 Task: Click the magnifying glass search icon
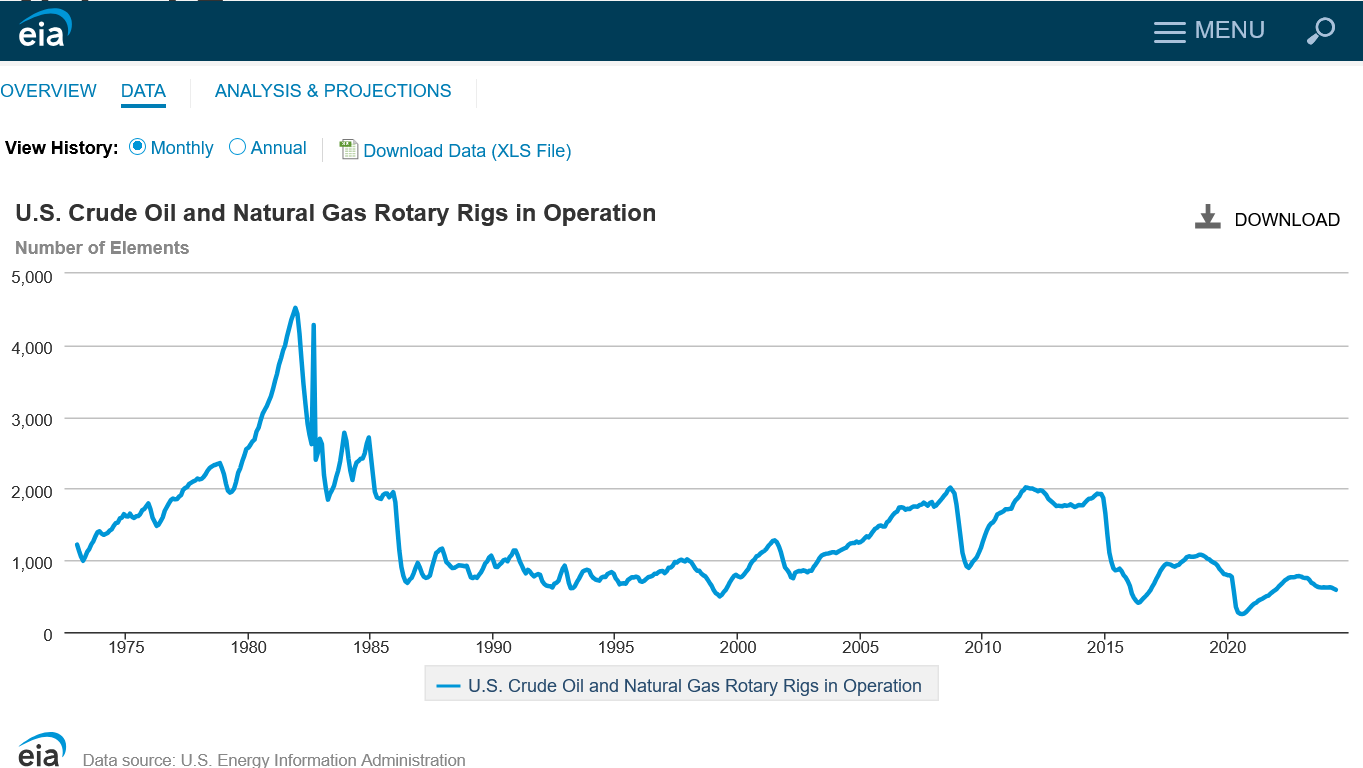(1320, 31)
